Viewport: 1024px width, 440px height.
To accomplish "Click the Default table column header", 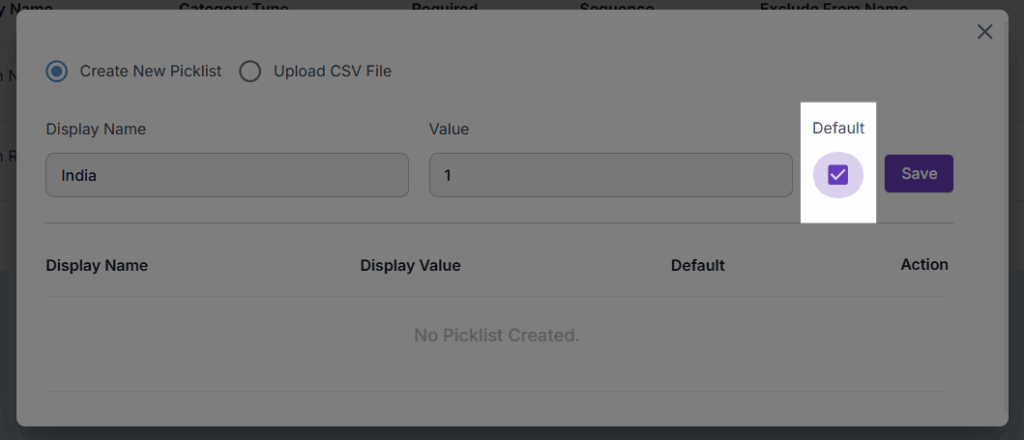I will [x=698, y=265].
